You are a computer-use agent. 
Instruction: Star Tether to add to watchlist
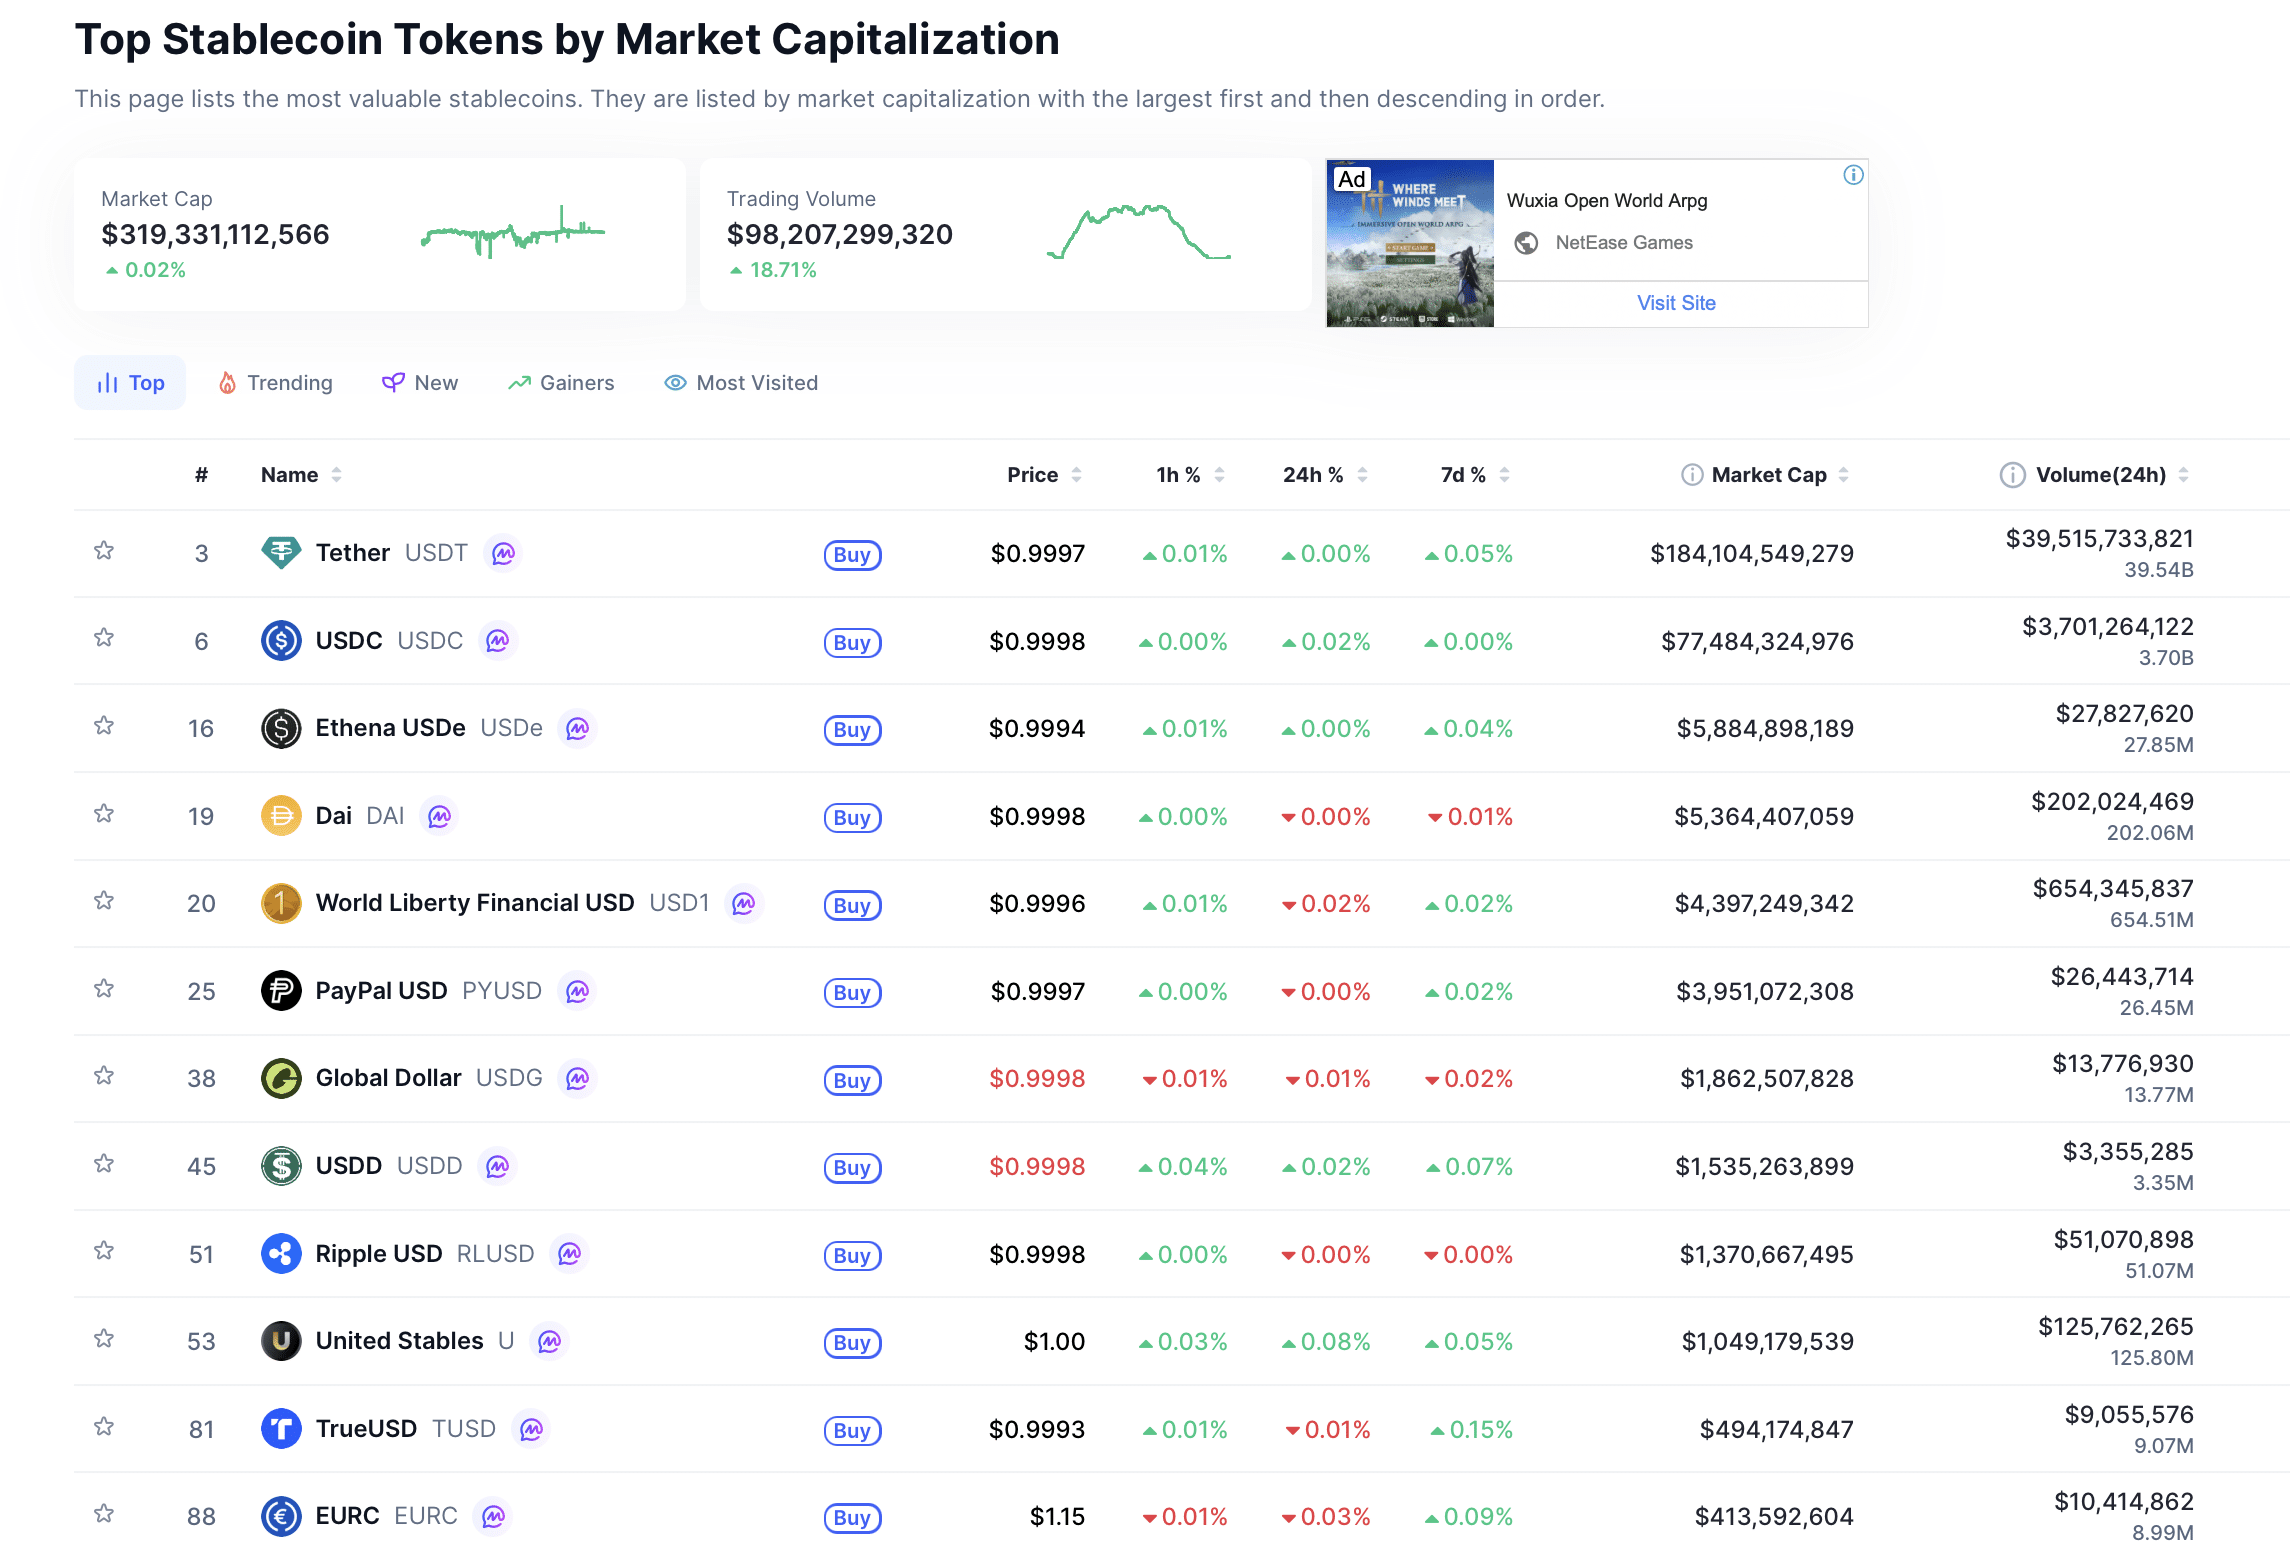click(104, 551)
